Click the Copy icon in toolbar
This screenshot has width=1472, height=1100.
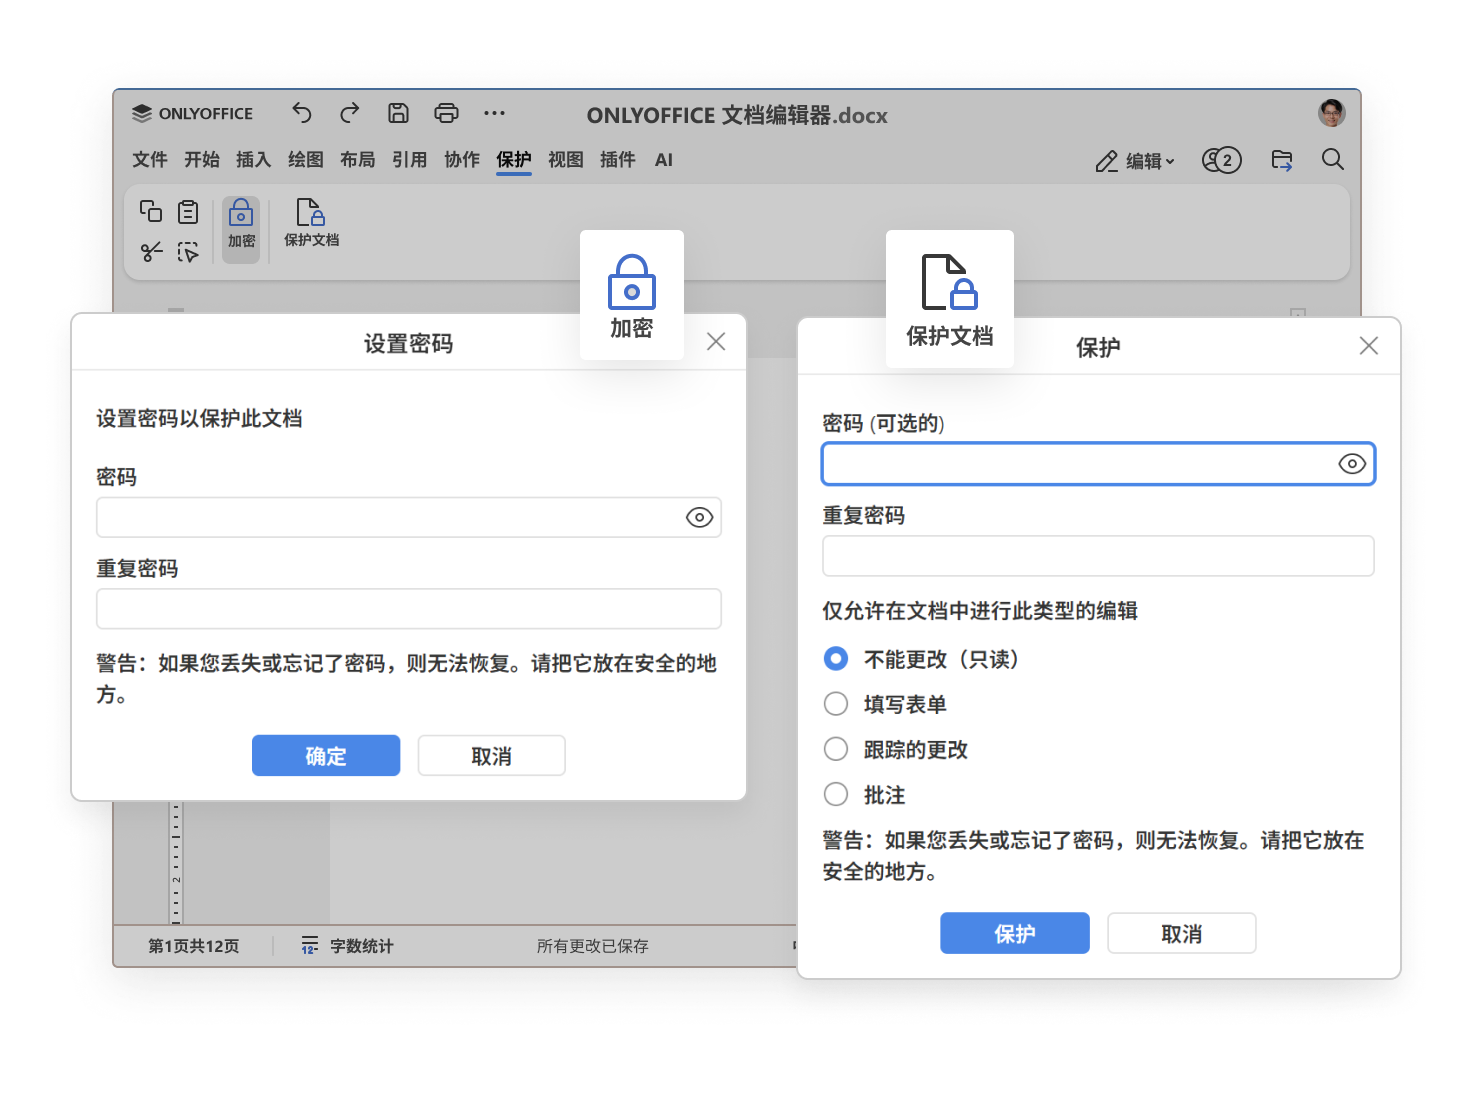[x=151, y=211]
